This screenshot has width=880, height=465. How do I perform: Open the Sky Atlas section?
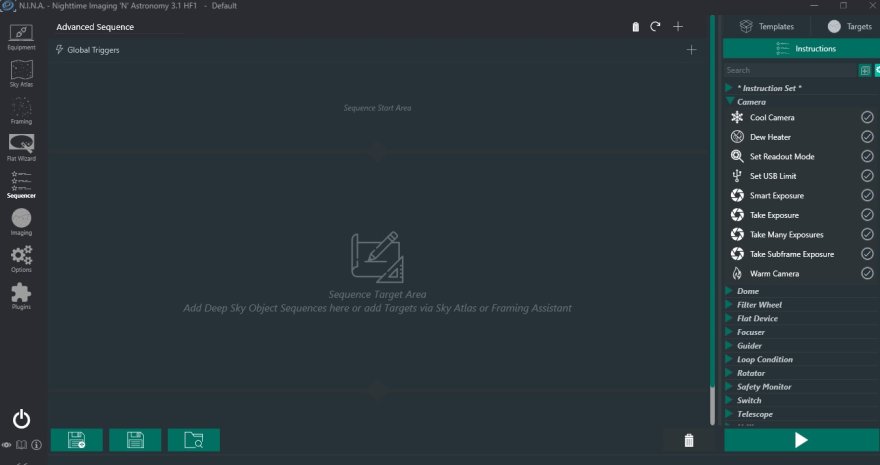pos(21,74)
